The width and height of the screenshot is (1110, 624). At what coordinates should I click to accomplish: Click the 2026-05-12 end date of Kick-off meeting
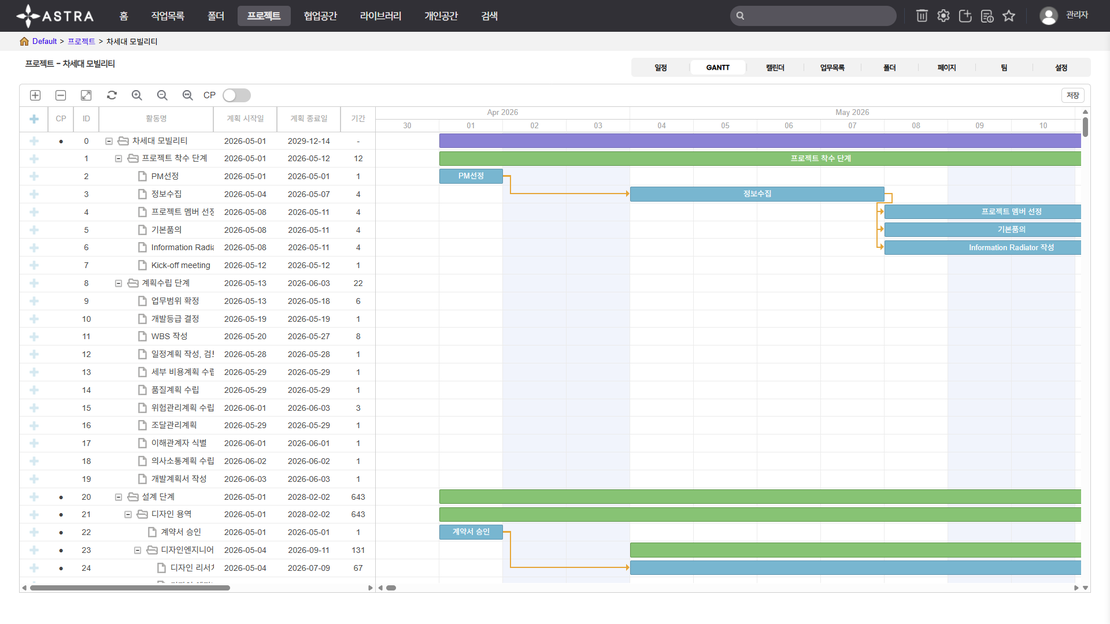pos(309,266)
